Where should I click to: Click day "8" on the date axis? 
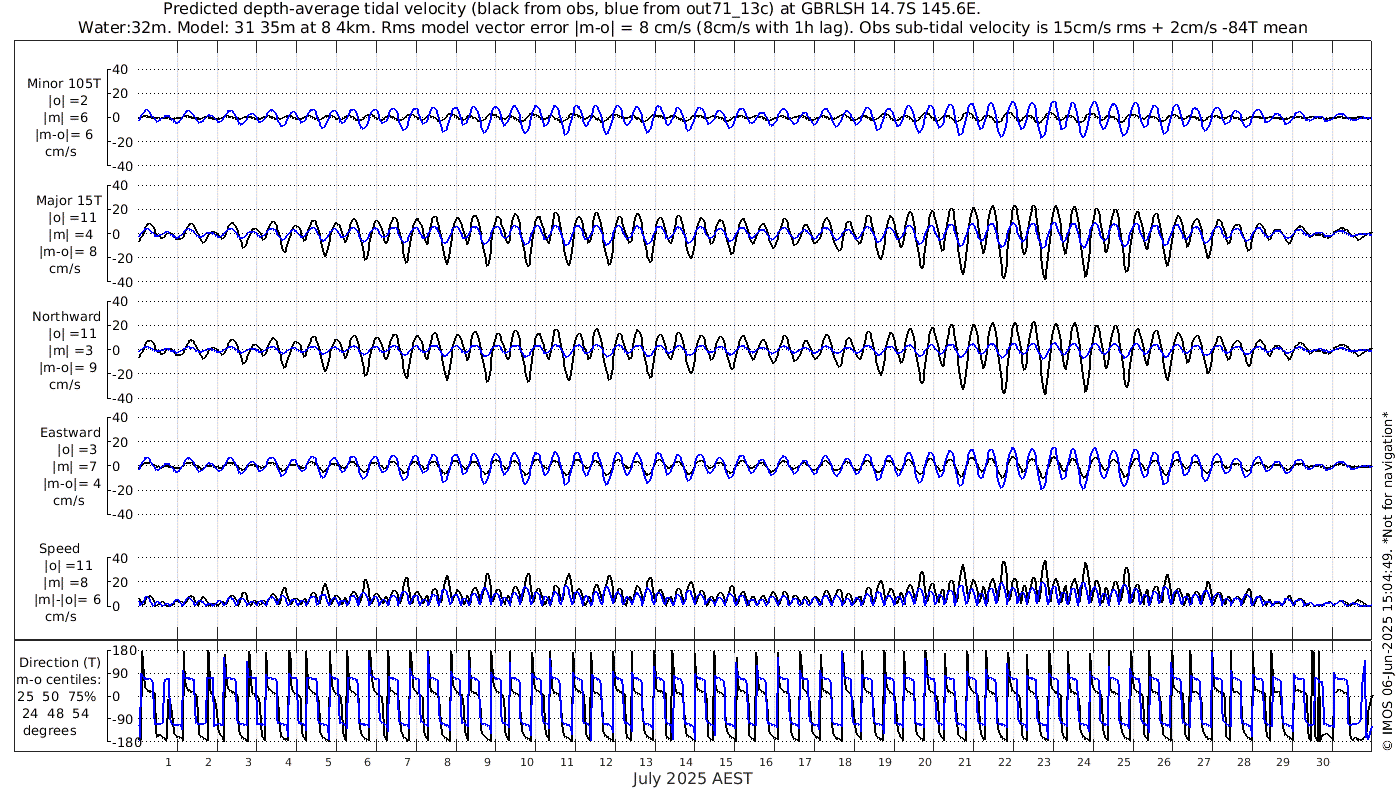point(447,762)
